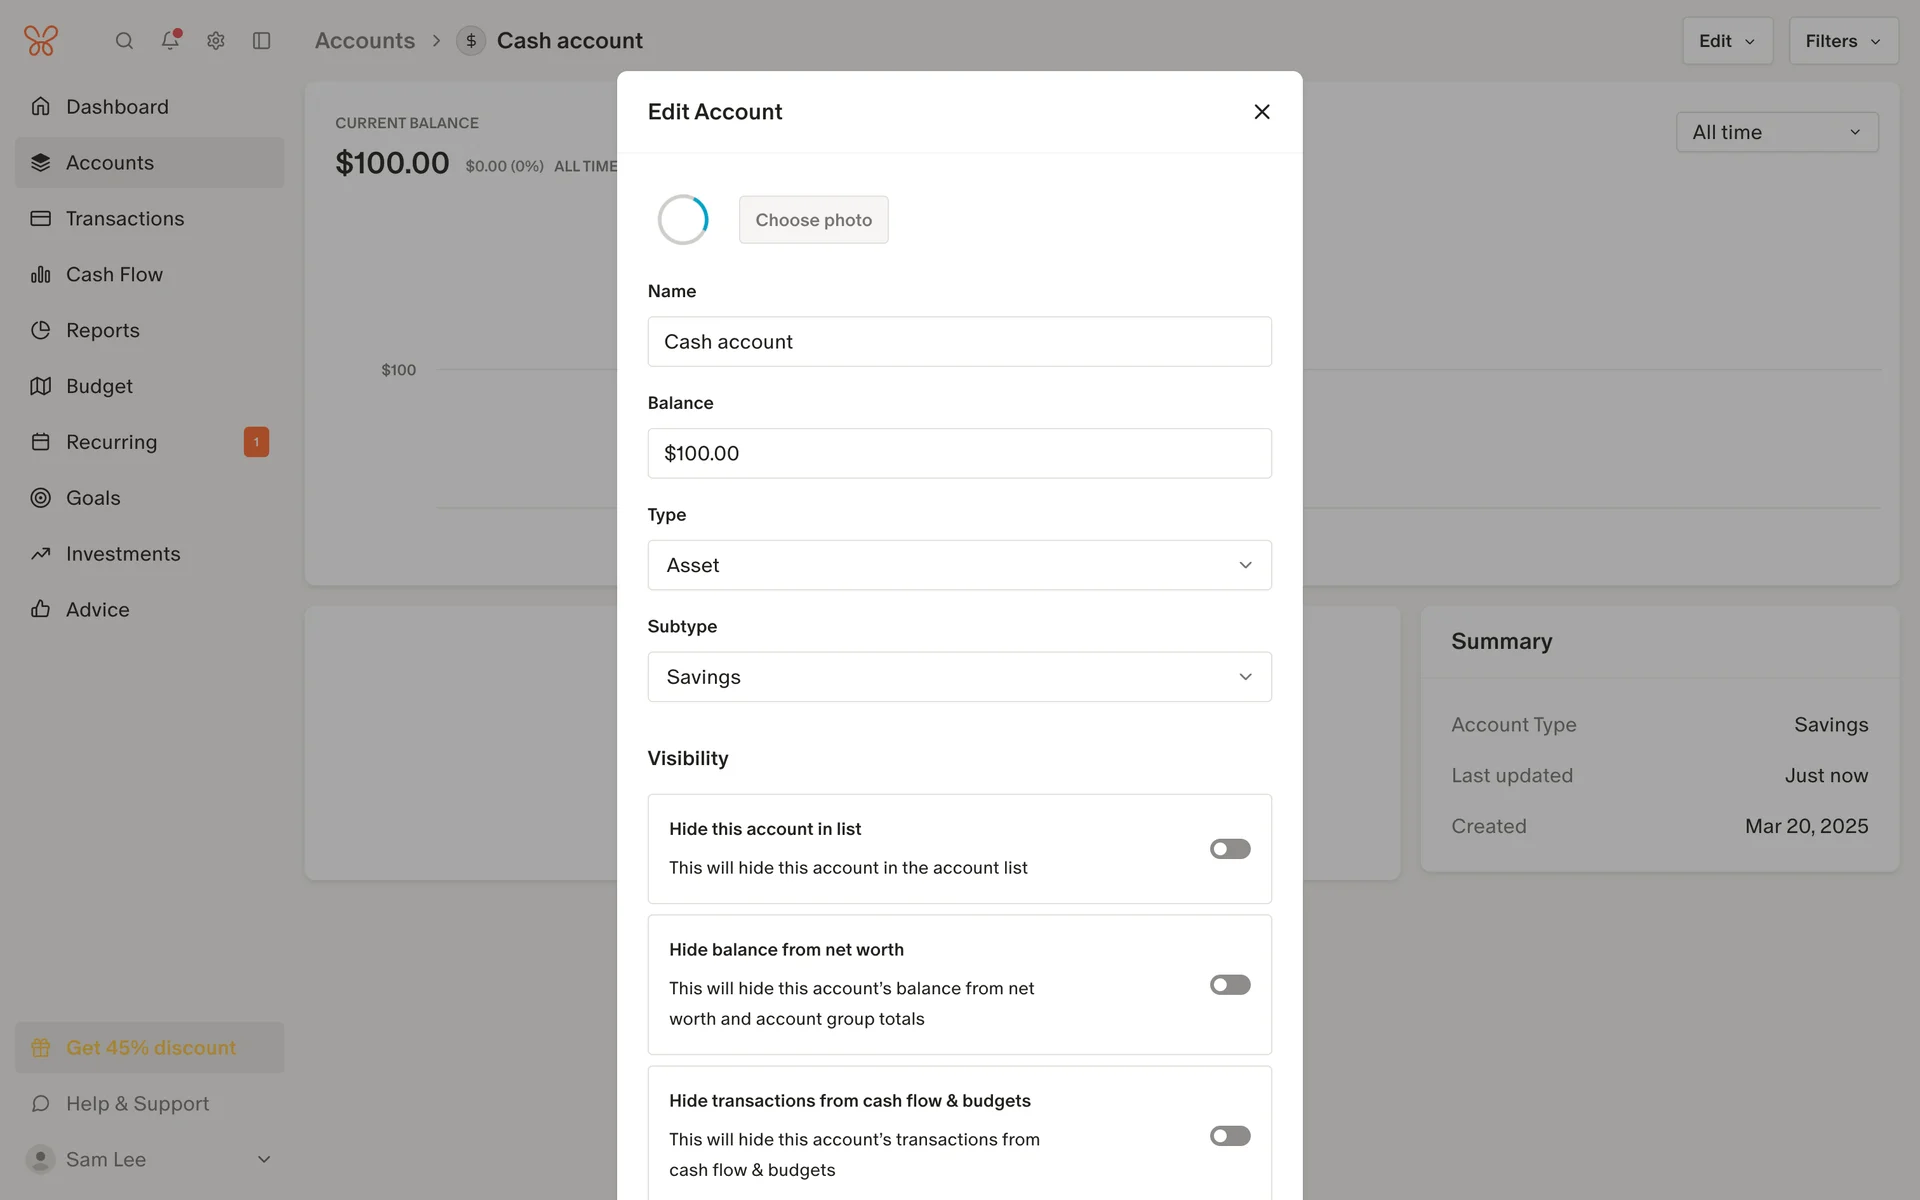Click the Cash account dollar icon
The height and width of the screenshot is (1200, 1920).
pos(471,41)
